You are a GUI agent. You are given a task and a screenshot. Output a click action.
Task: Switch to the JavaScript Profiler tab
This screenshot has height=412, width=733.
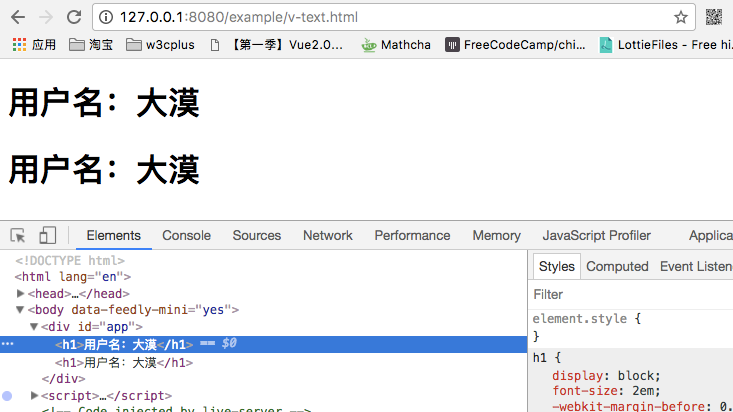coord(596,235)
